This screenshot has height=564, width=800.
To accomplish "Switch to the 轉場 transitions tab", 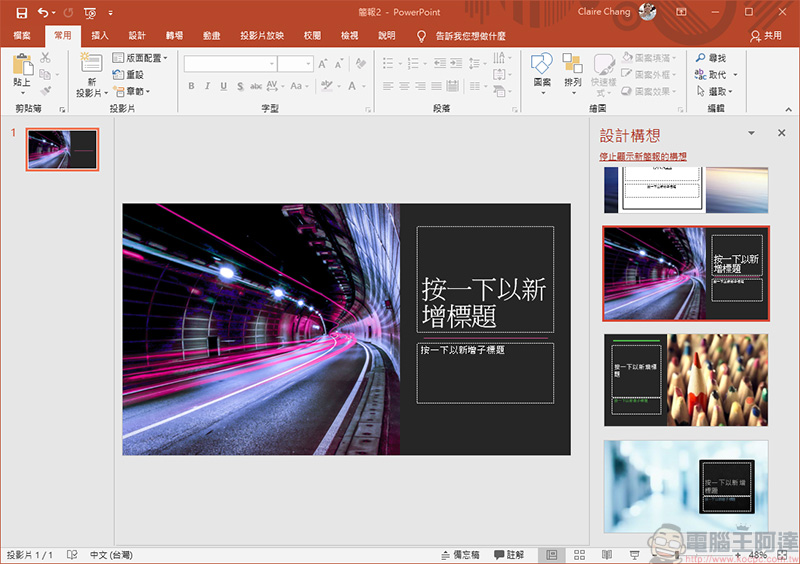I will (x=174, y=36).
